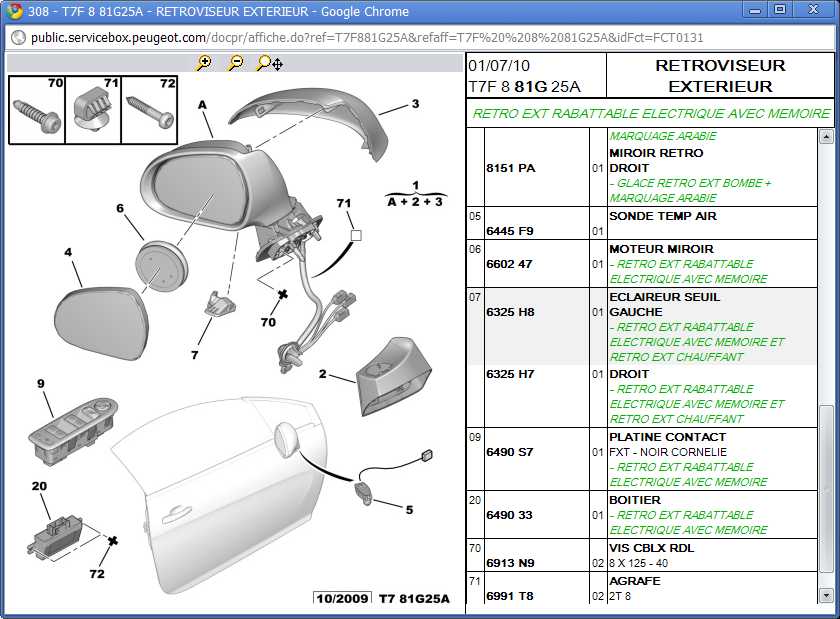Select part number 6490 S7
This screenshot has width=840, height=619.
[510, 452]
